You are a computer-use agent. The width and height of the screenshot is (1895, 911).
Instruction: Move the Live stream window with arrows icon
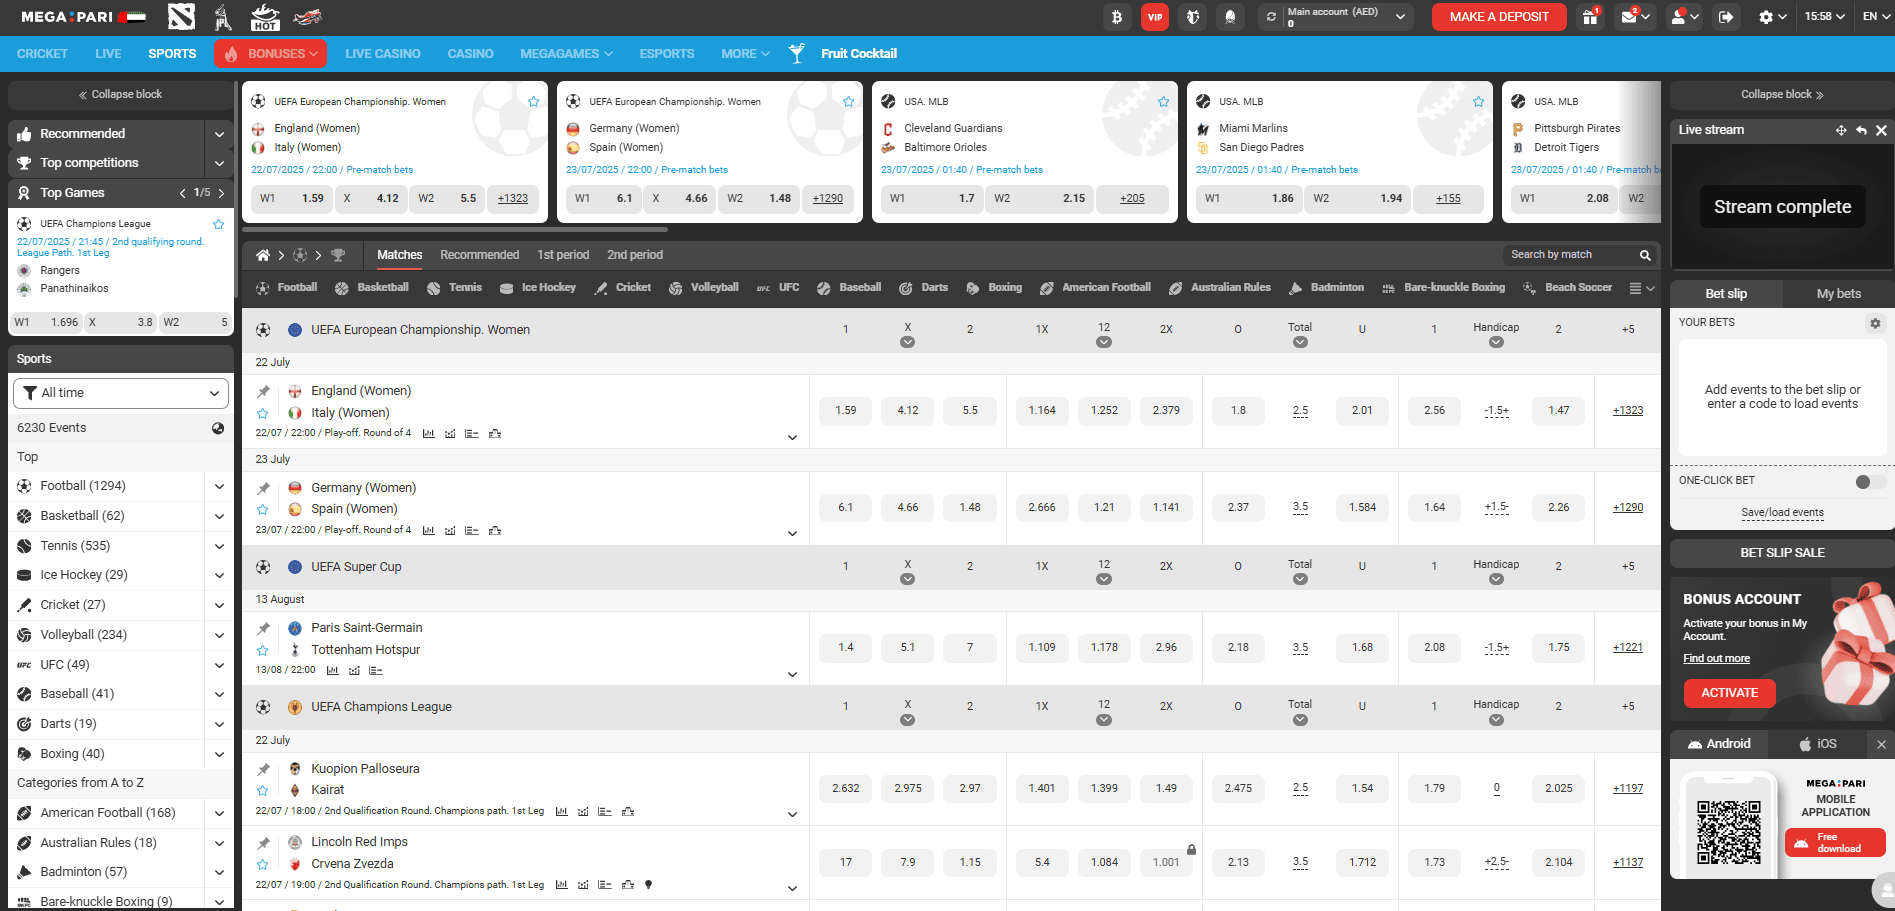[x=1841, y=130]
